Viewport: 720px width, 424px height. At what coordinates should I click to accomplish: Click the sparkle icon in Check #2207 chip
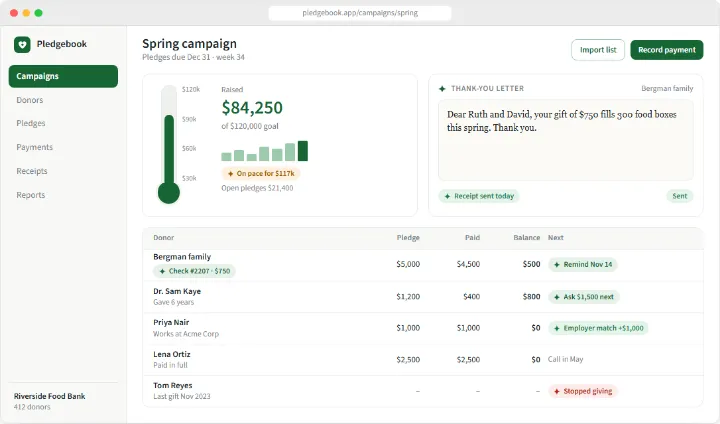click(162, 271)
